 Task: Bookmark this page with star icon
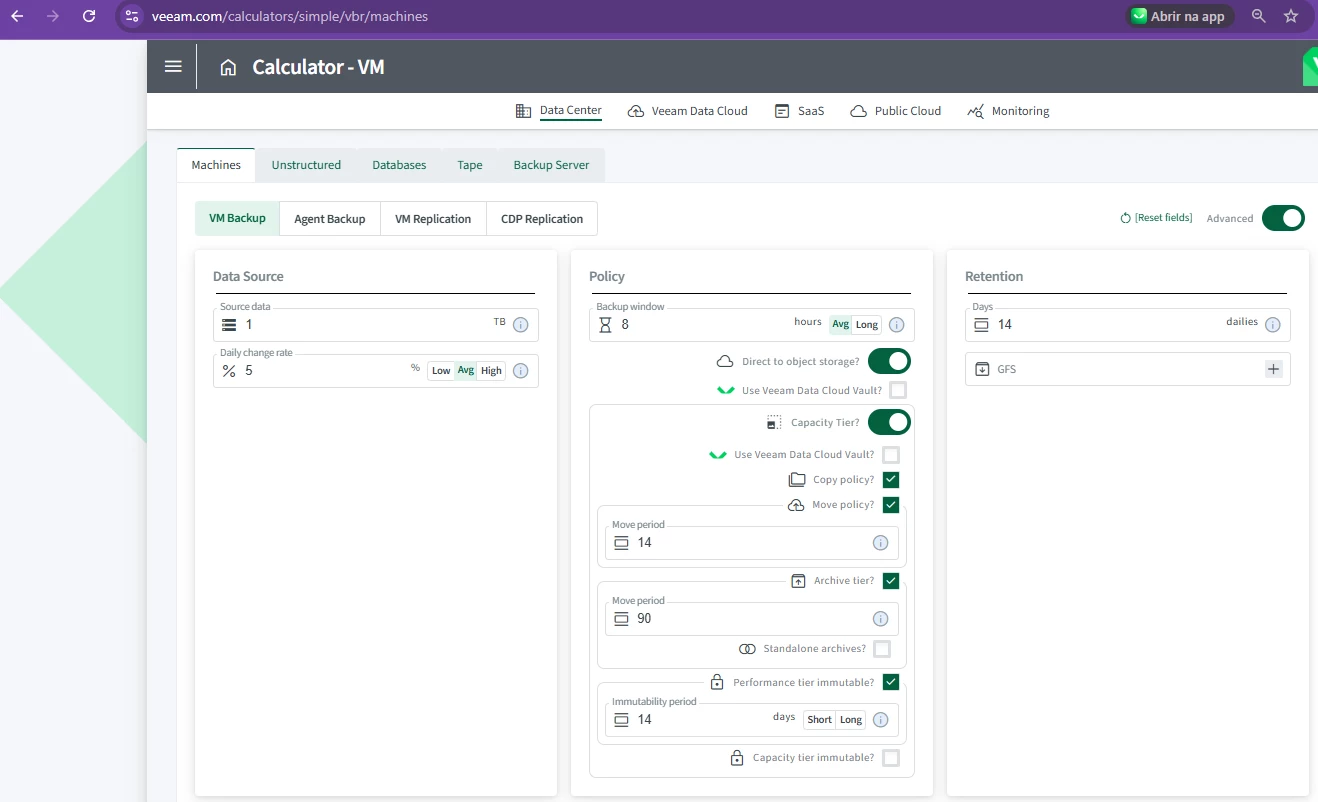coord(1291,16)
